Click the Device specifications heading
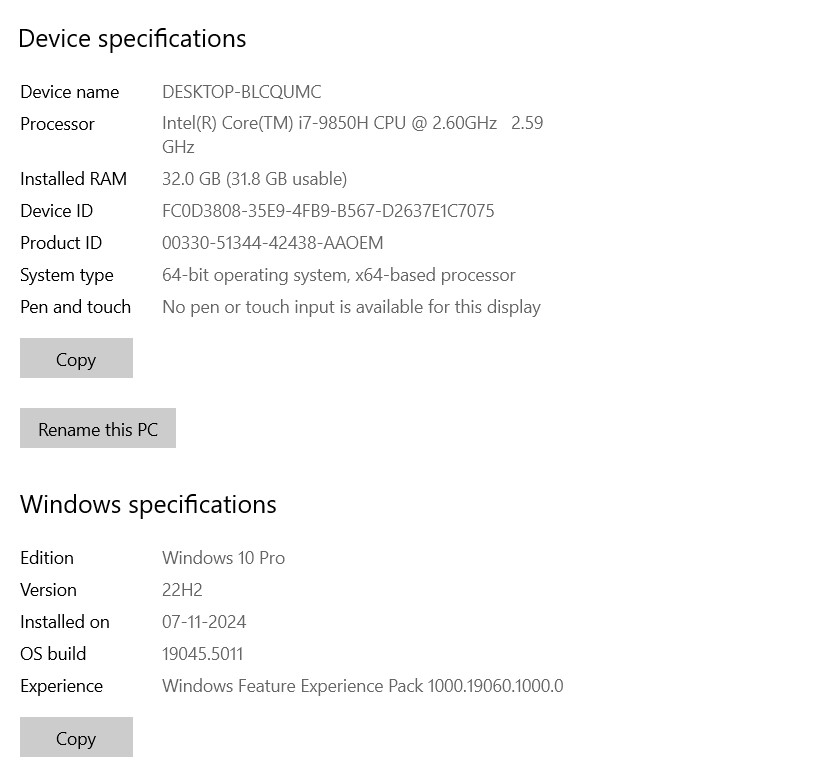Screen dimensions: 823x768 coord(132,39)
